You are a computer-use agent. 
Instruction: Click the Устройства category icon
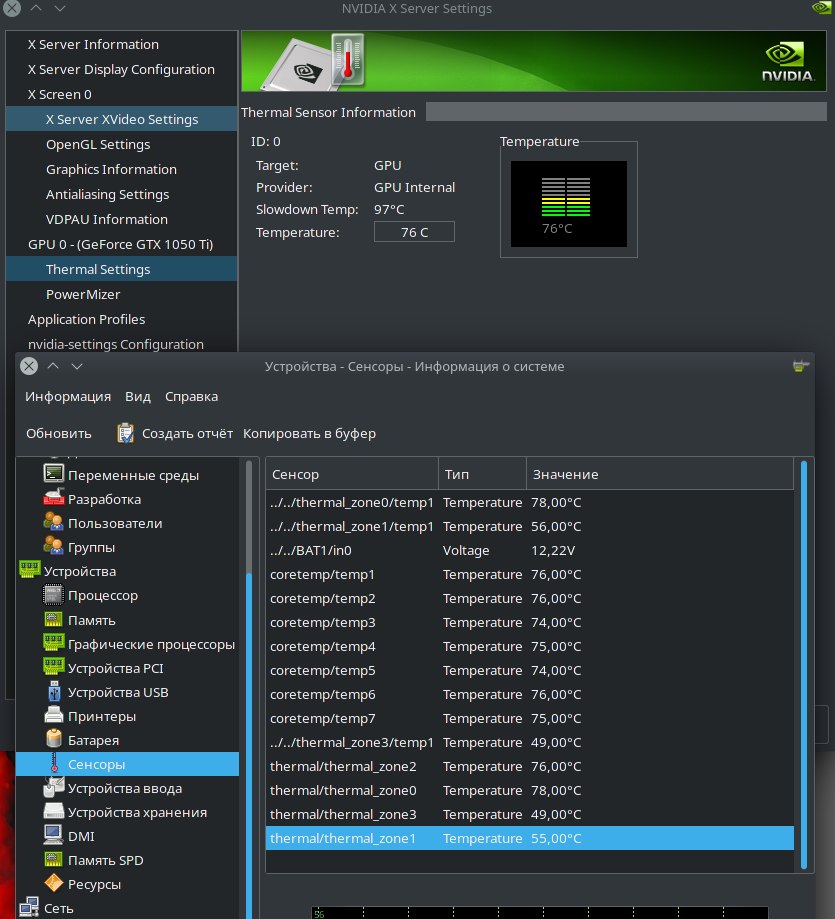coord(29,569)
